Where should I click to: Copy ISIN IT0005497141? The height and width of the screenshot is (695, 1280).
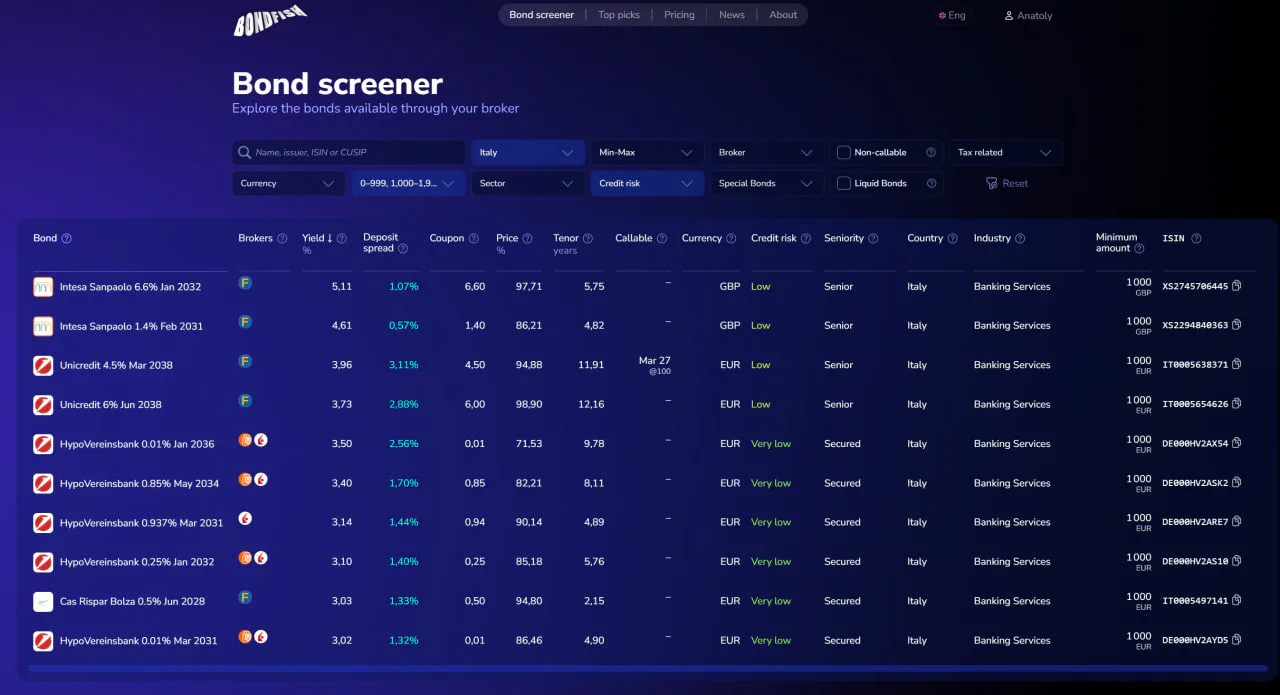[x=1237, y=601]
